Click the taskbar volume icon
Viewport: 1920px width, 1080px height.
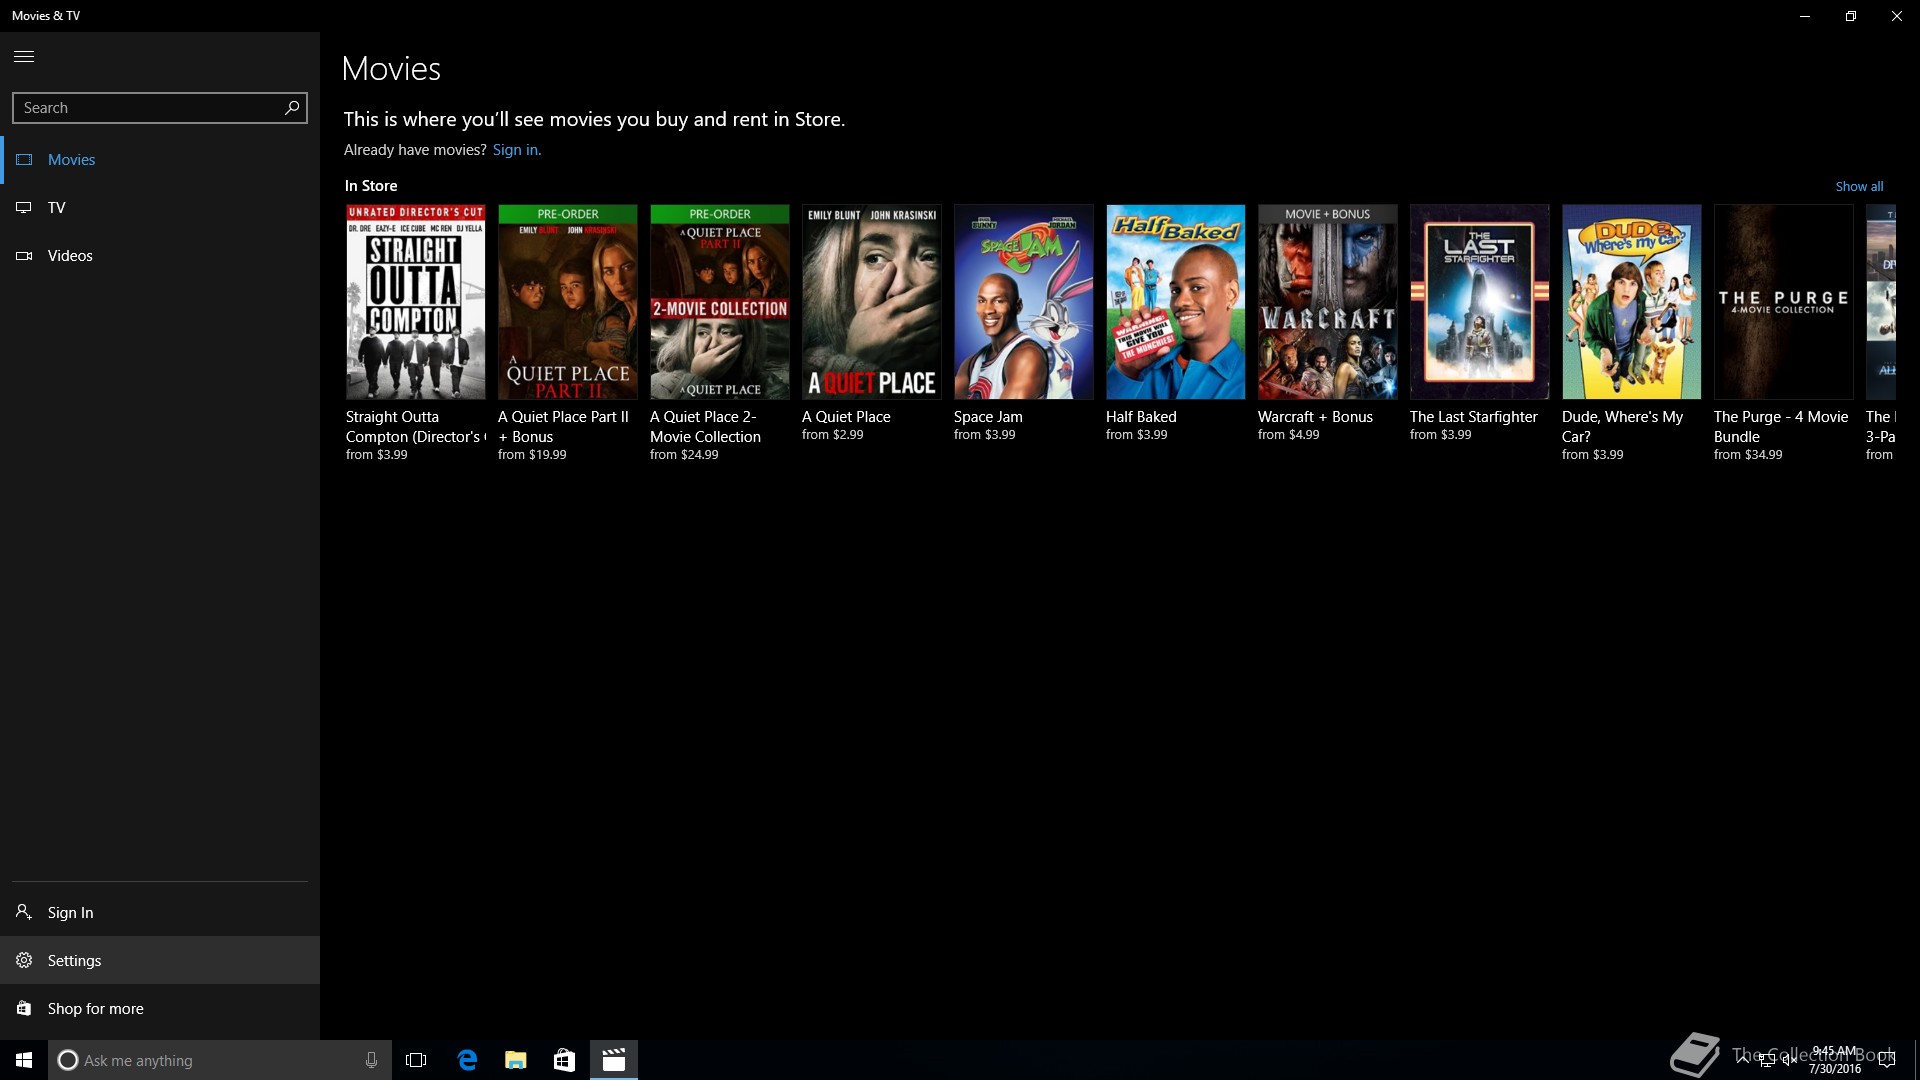click(1790, 1061)
